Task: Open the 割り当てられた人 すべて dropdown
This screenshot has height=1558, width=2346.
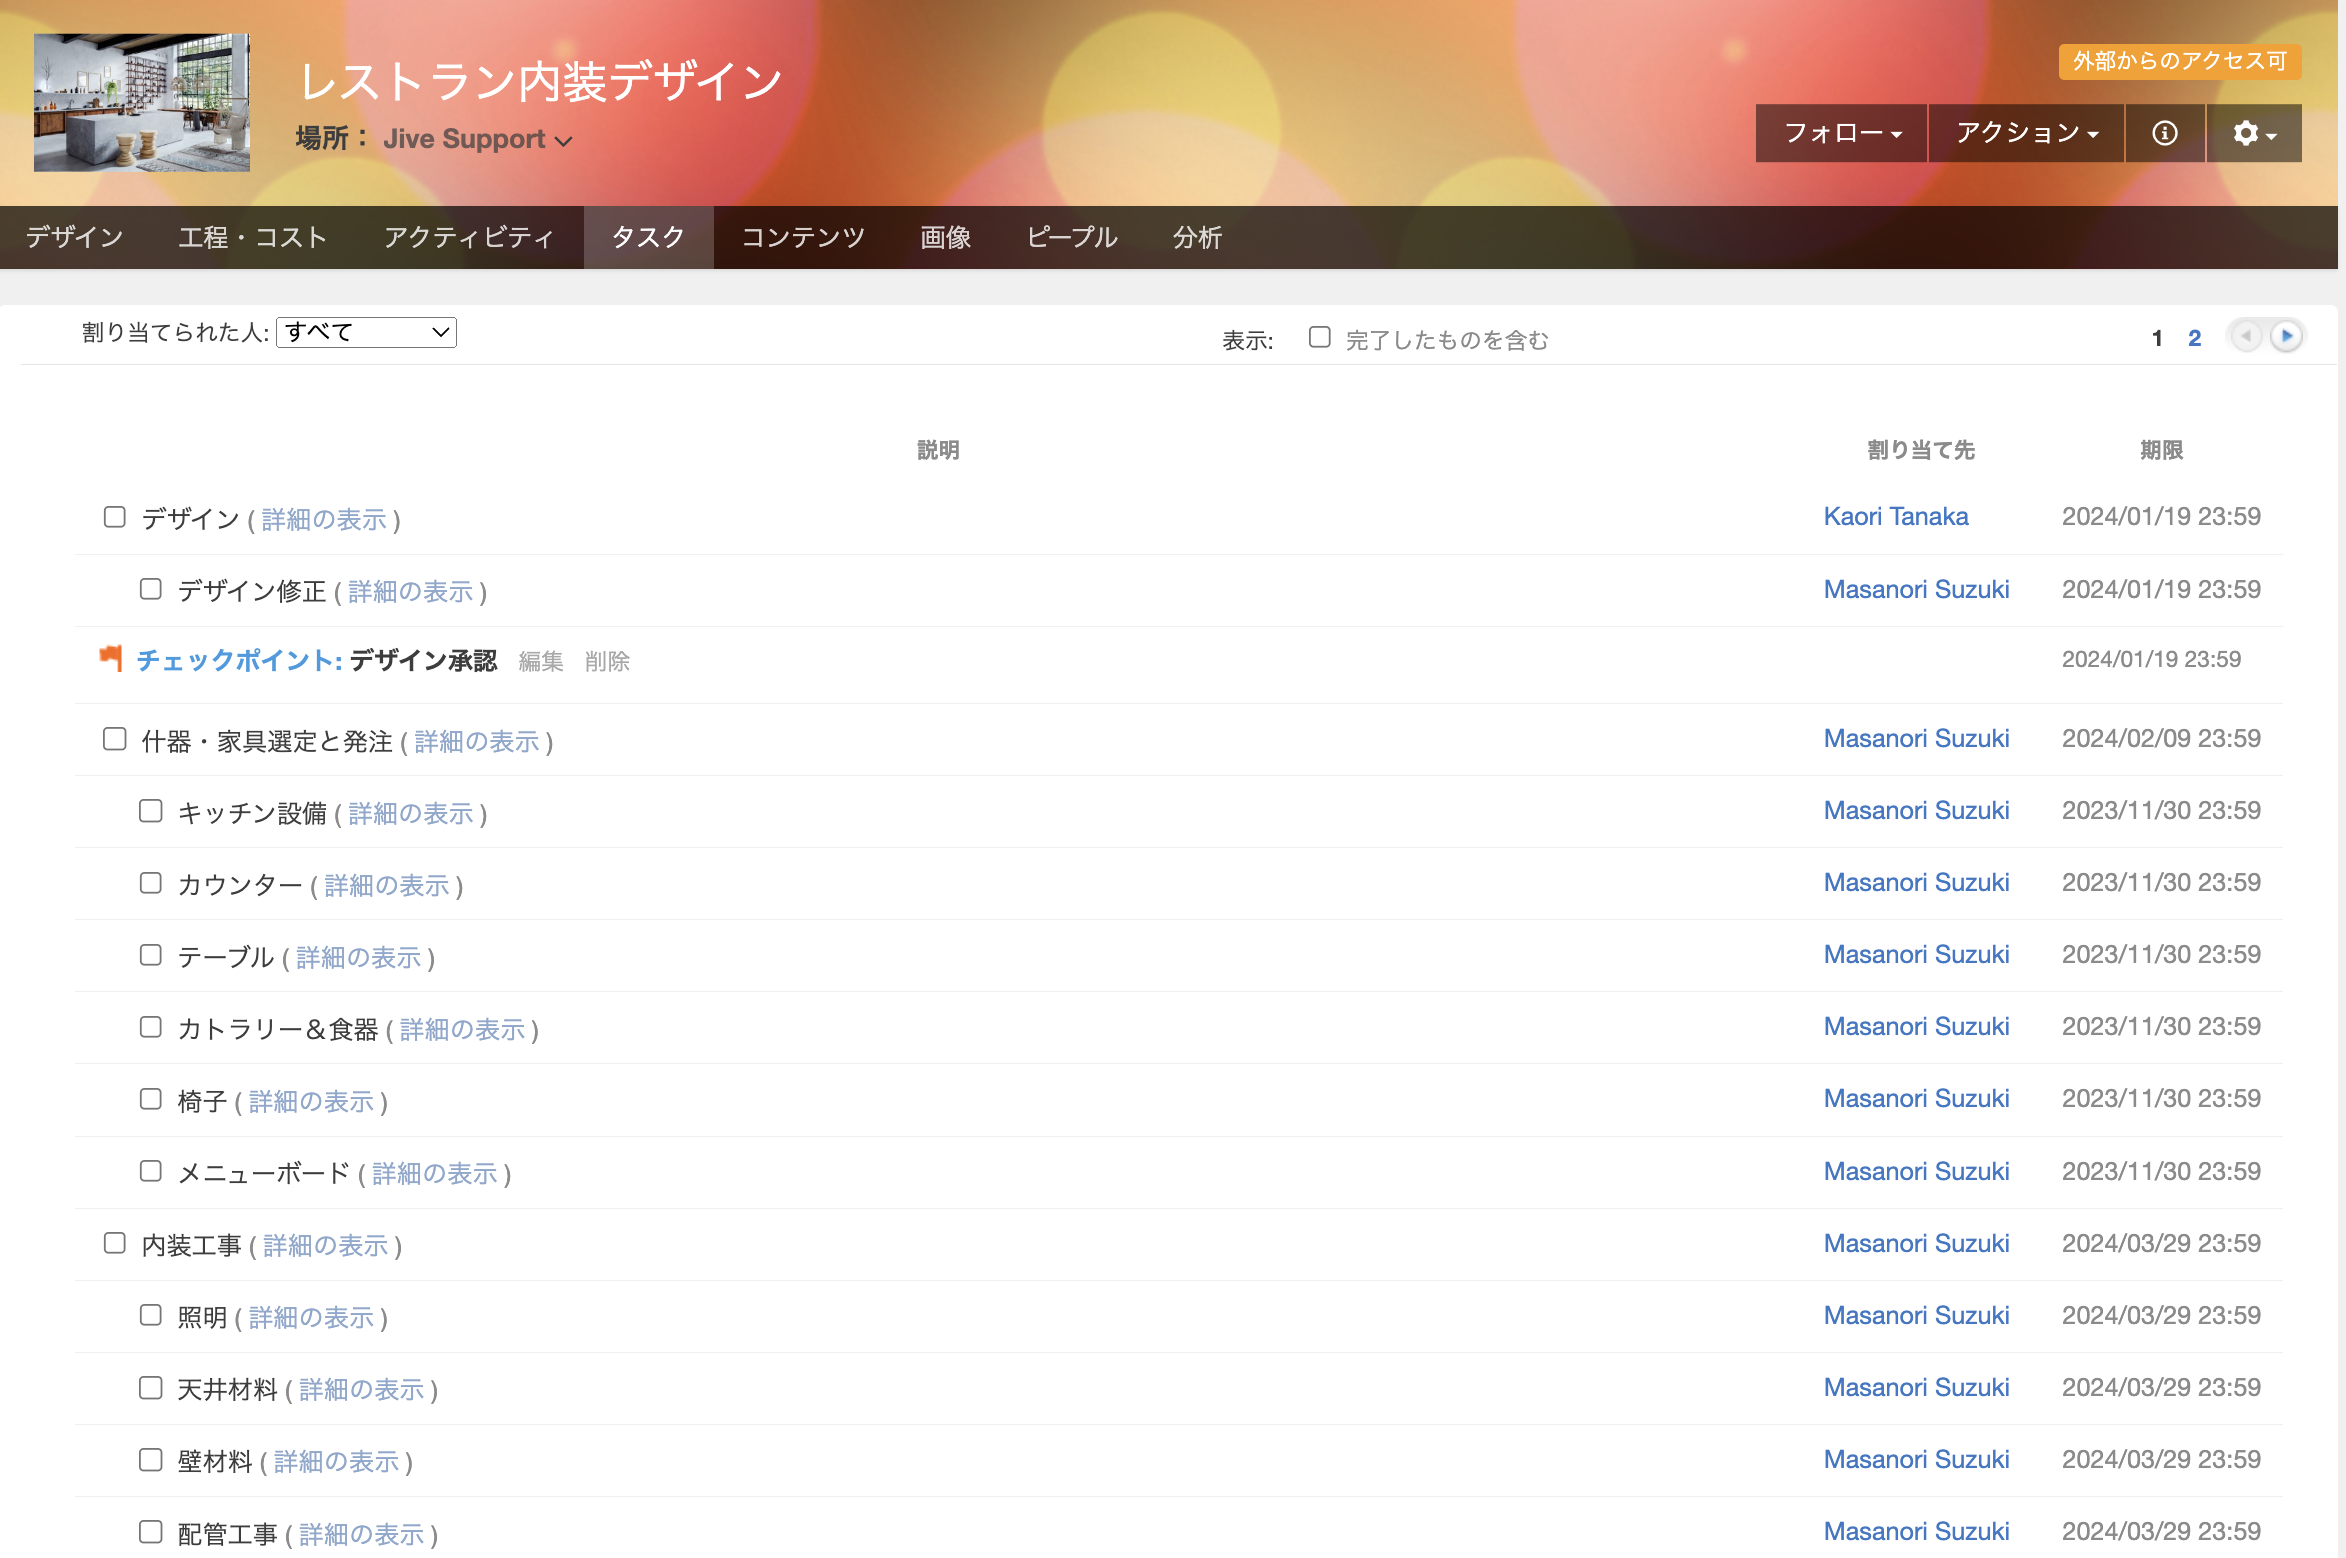Action: point(366,332)
